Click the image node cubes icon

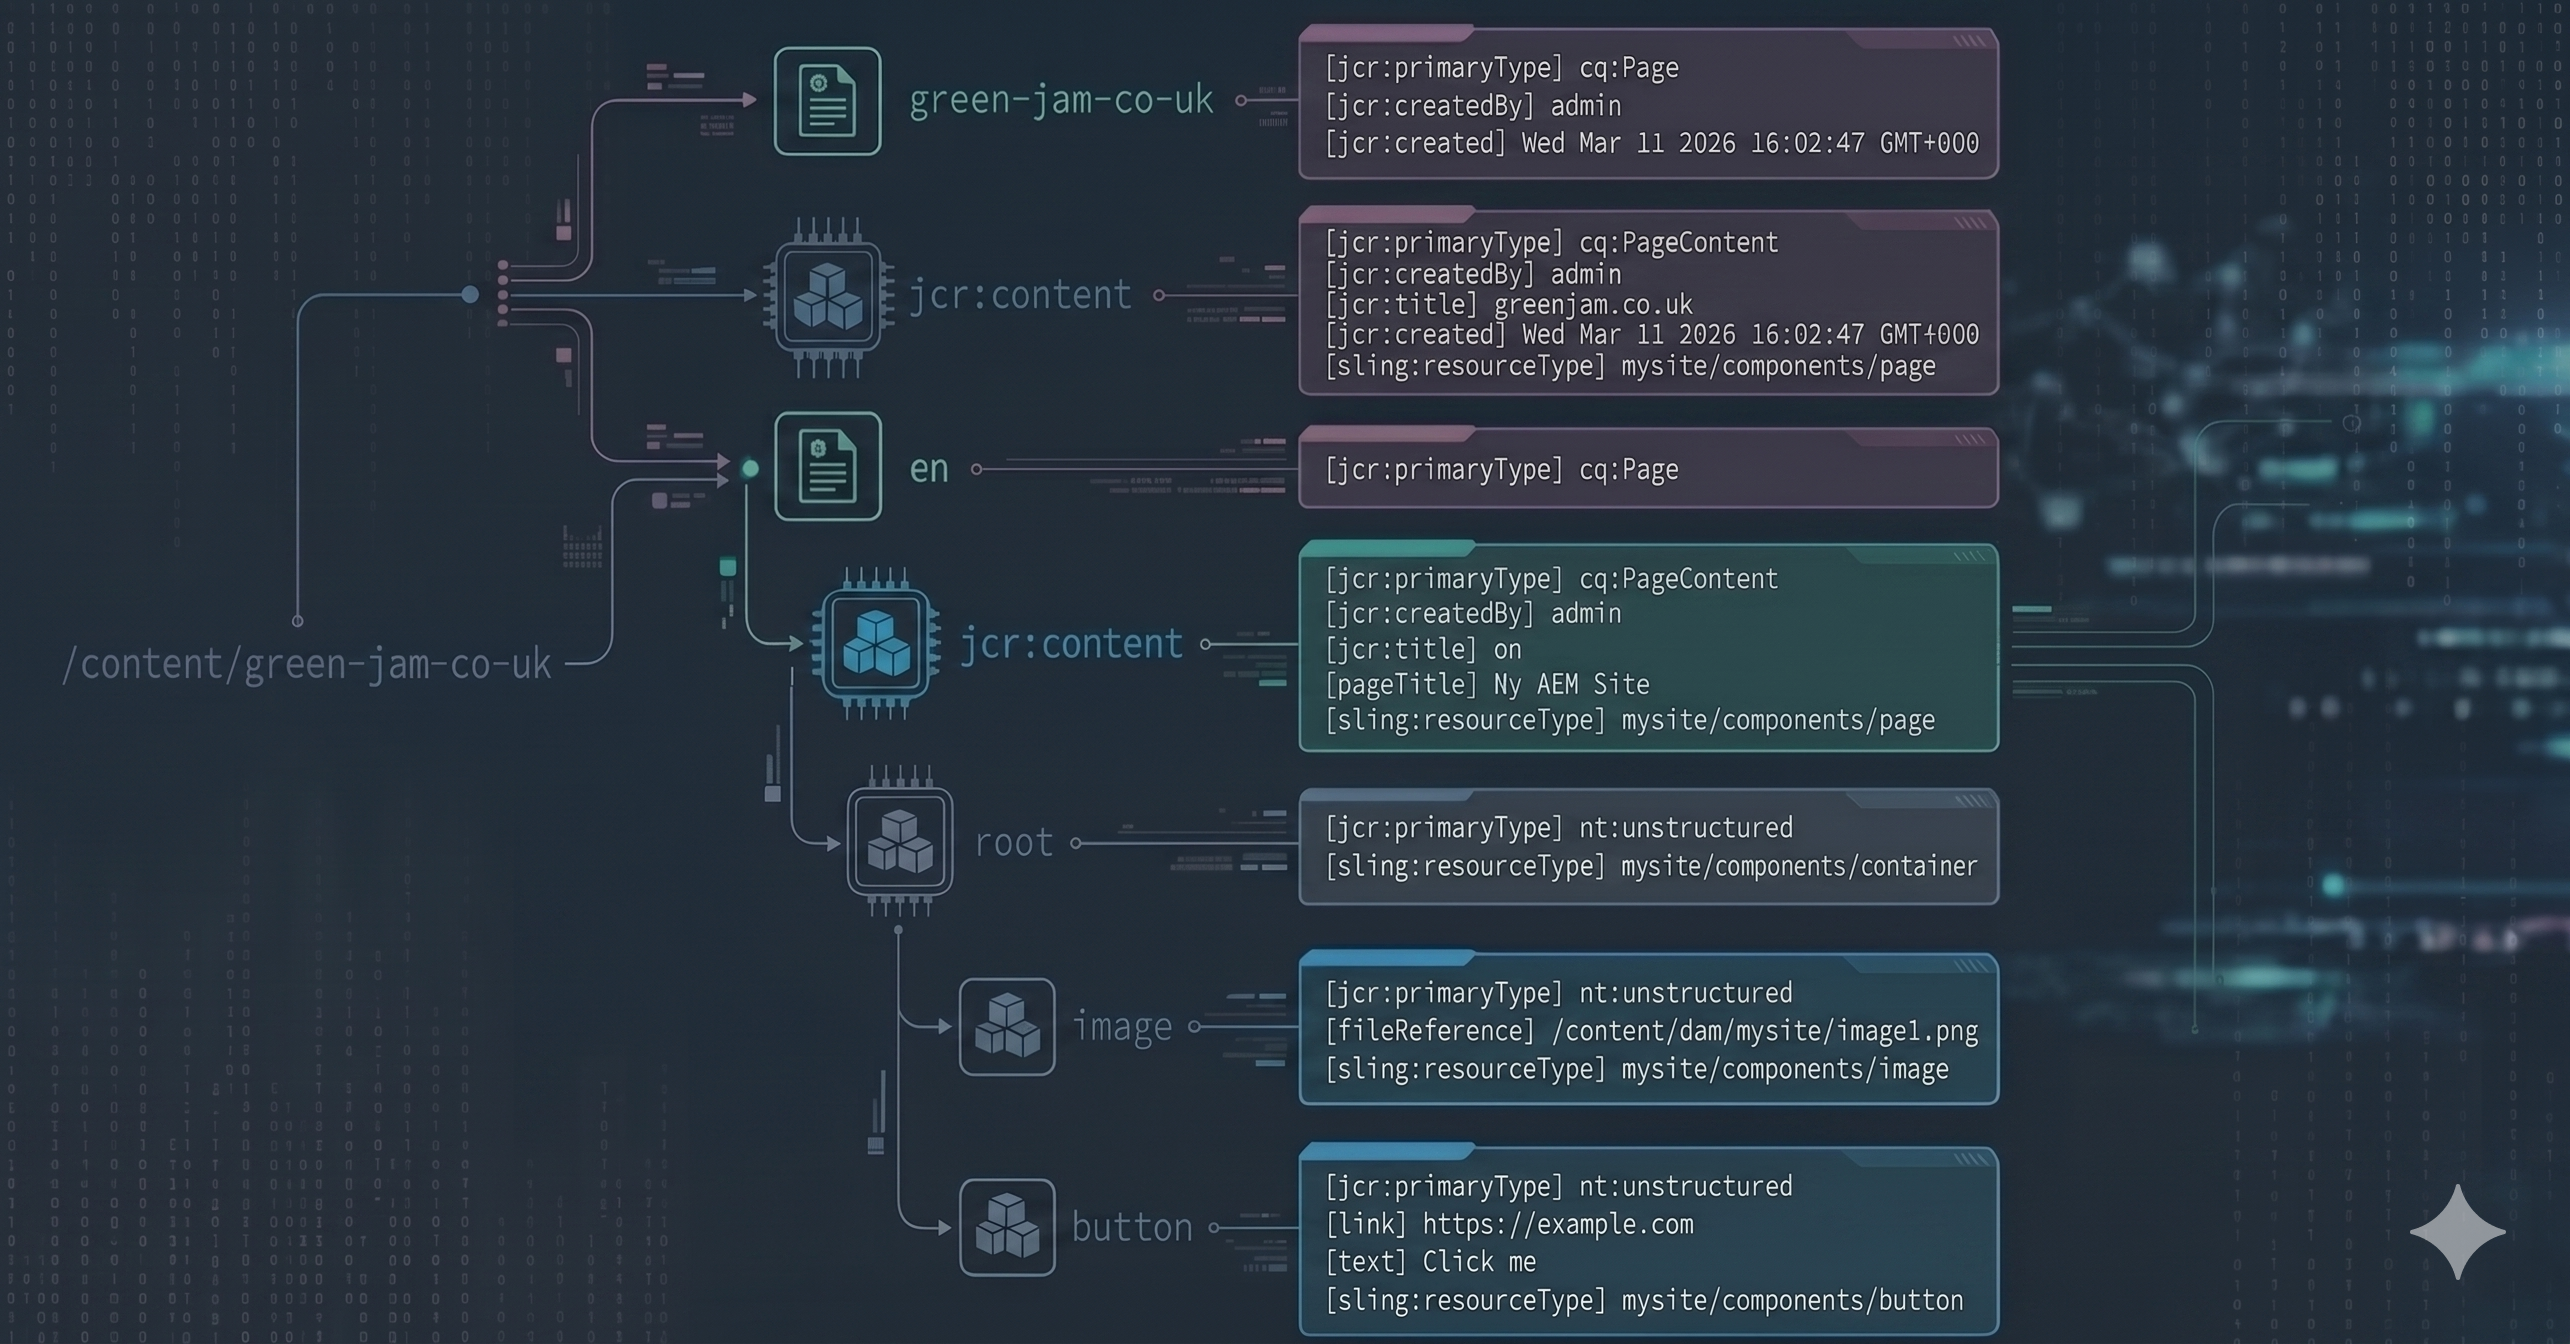(x=1007, y=1027)
